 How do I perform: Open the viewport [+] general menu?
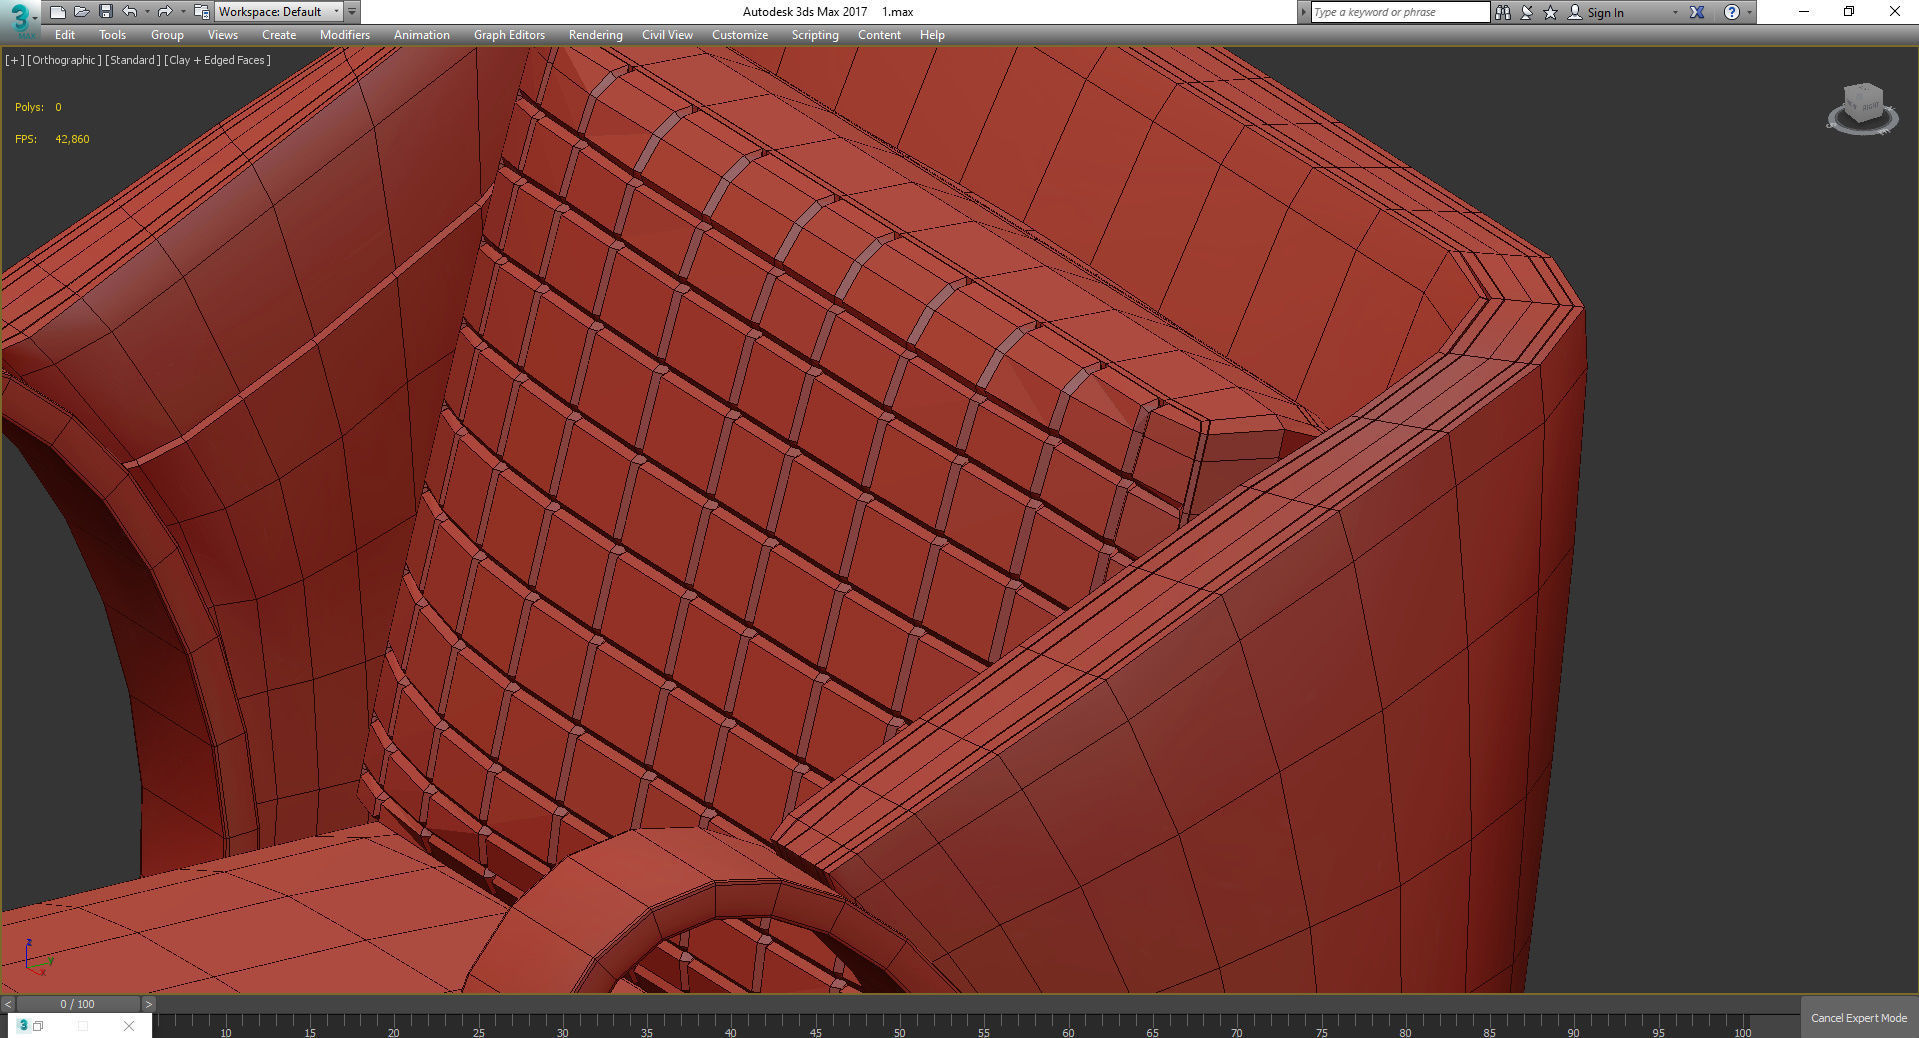pyautogui.click(x=14, y=60)
